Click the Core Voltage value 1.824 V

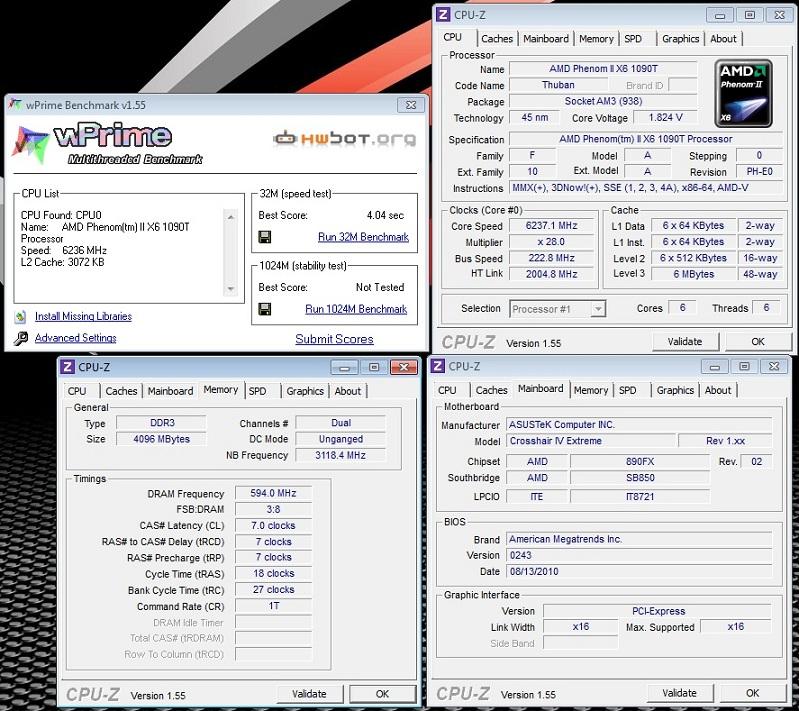click(x=665, y=117)
